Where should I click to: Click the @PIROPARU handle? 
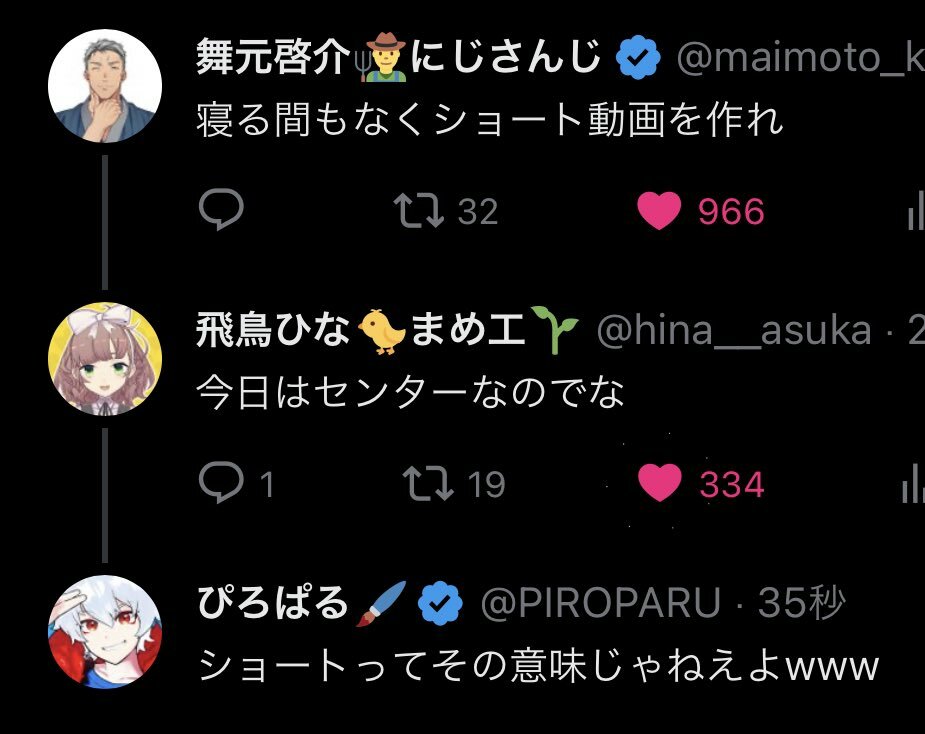pos(601,603)
